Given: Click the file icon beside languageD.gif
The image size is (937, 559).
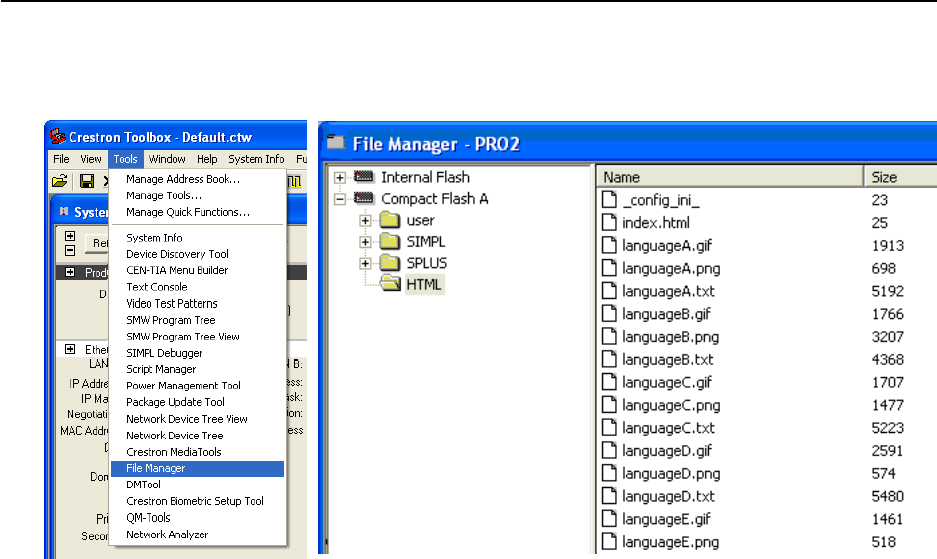Looking at the screenshot, I should pyautogui.click(x=609, y=450).
